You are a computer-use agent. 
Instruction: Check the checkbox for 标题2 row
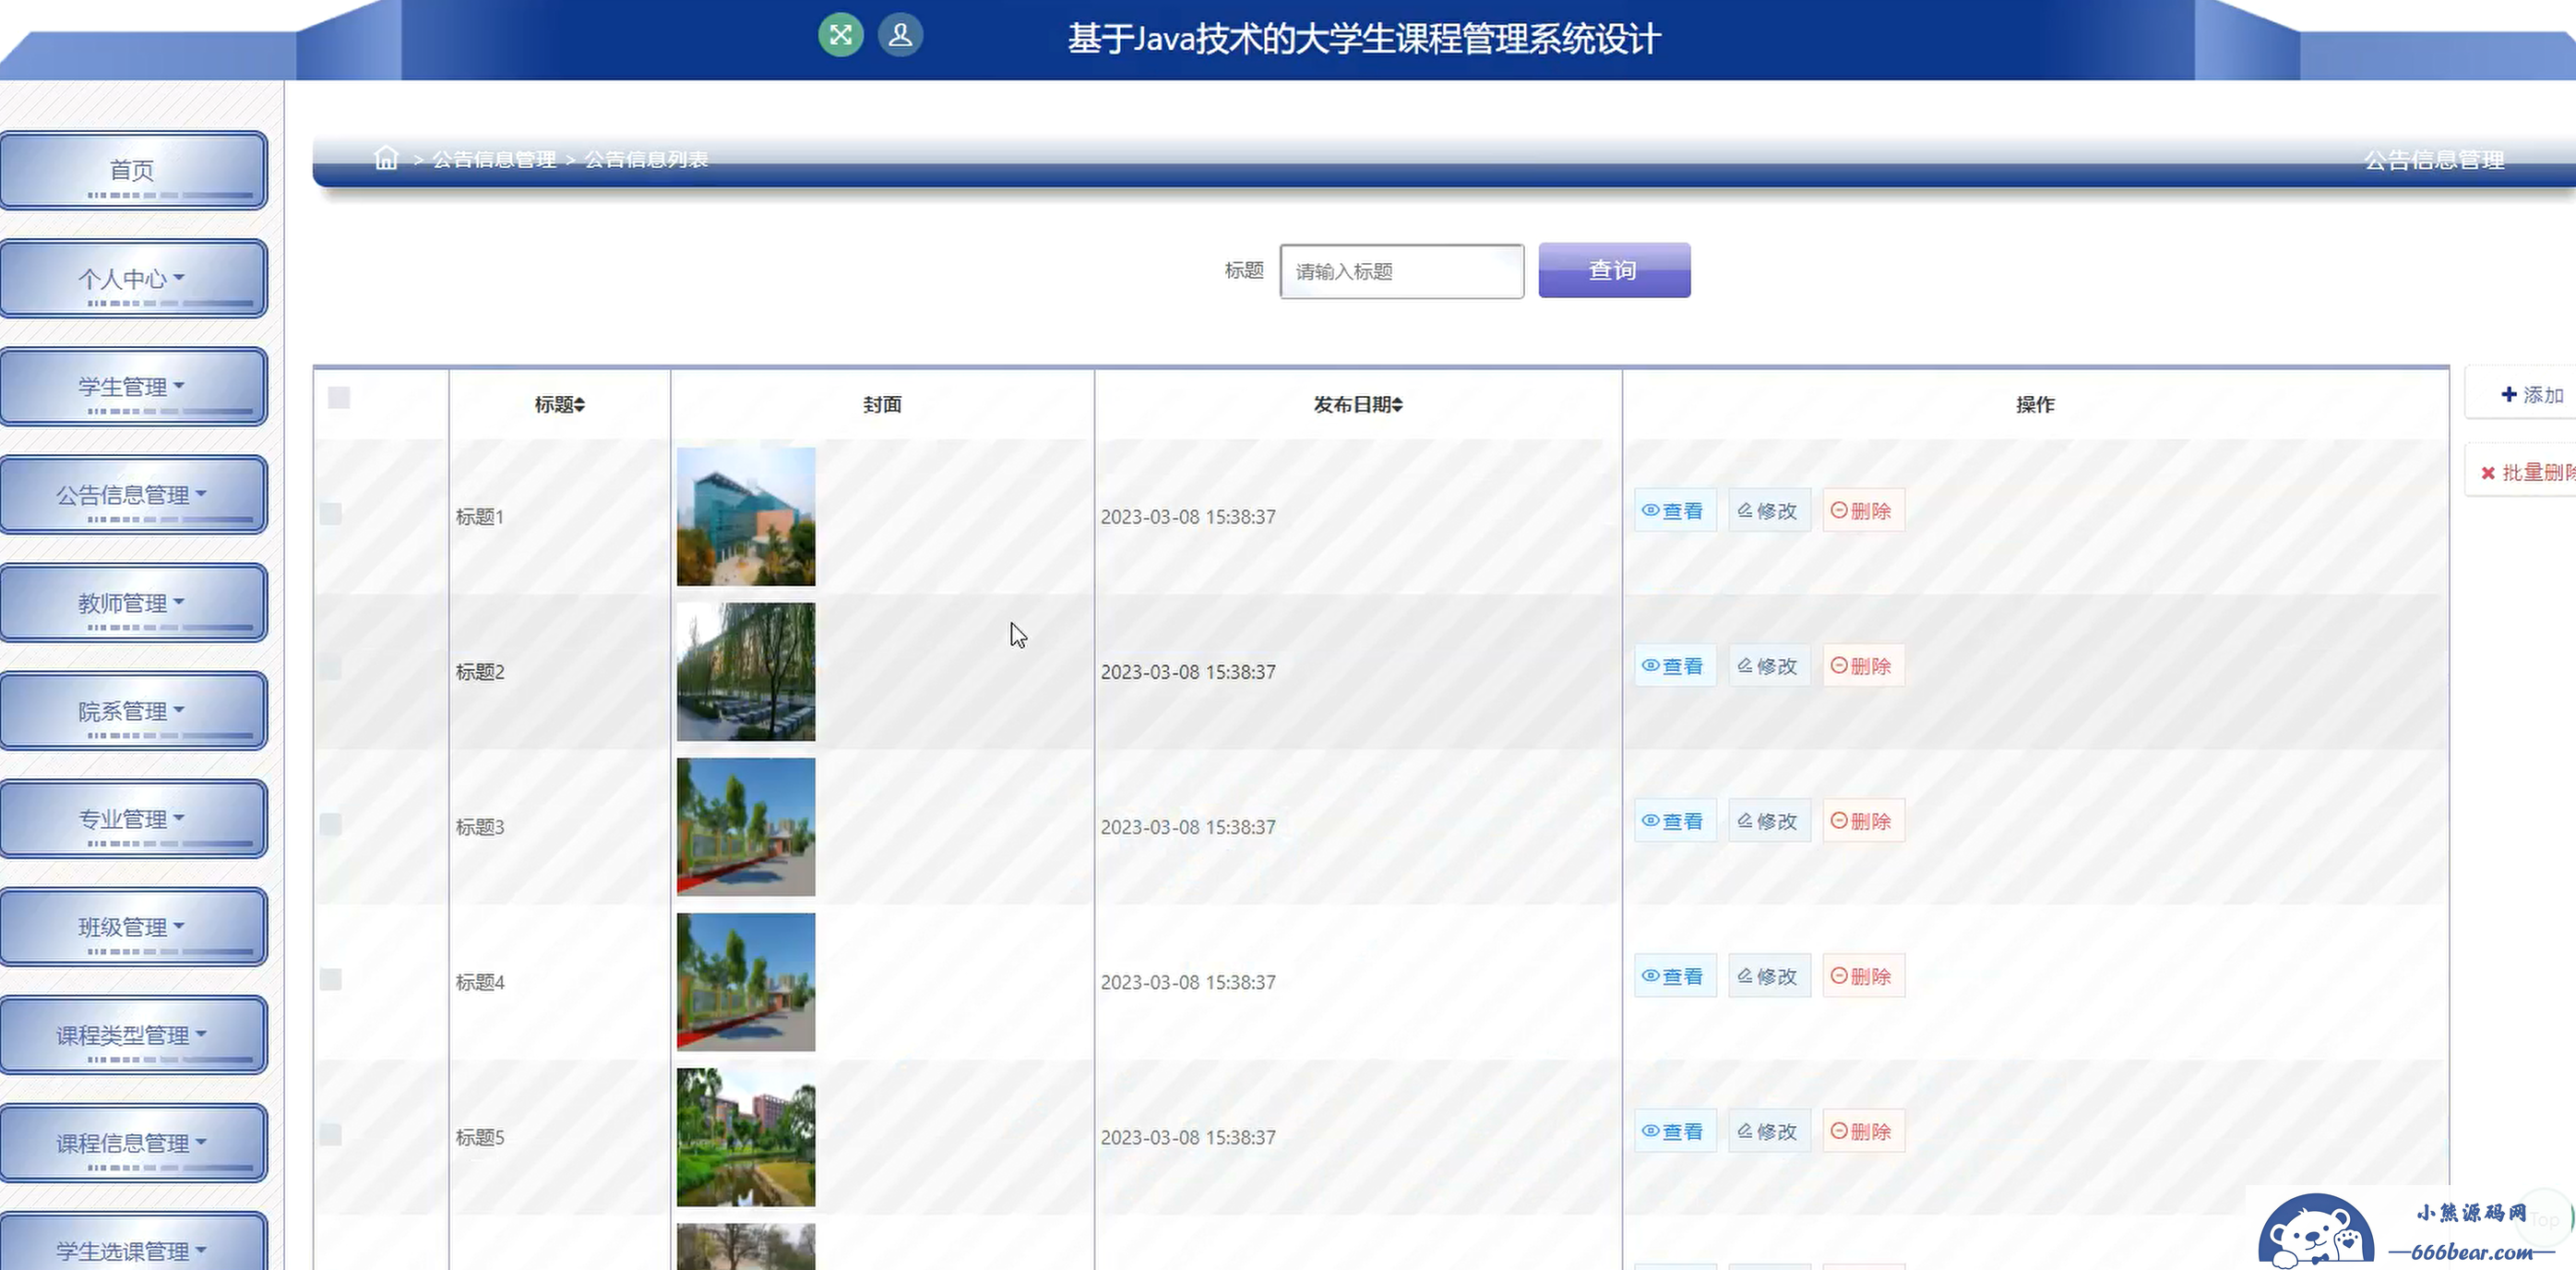click(x=331, y=669)
